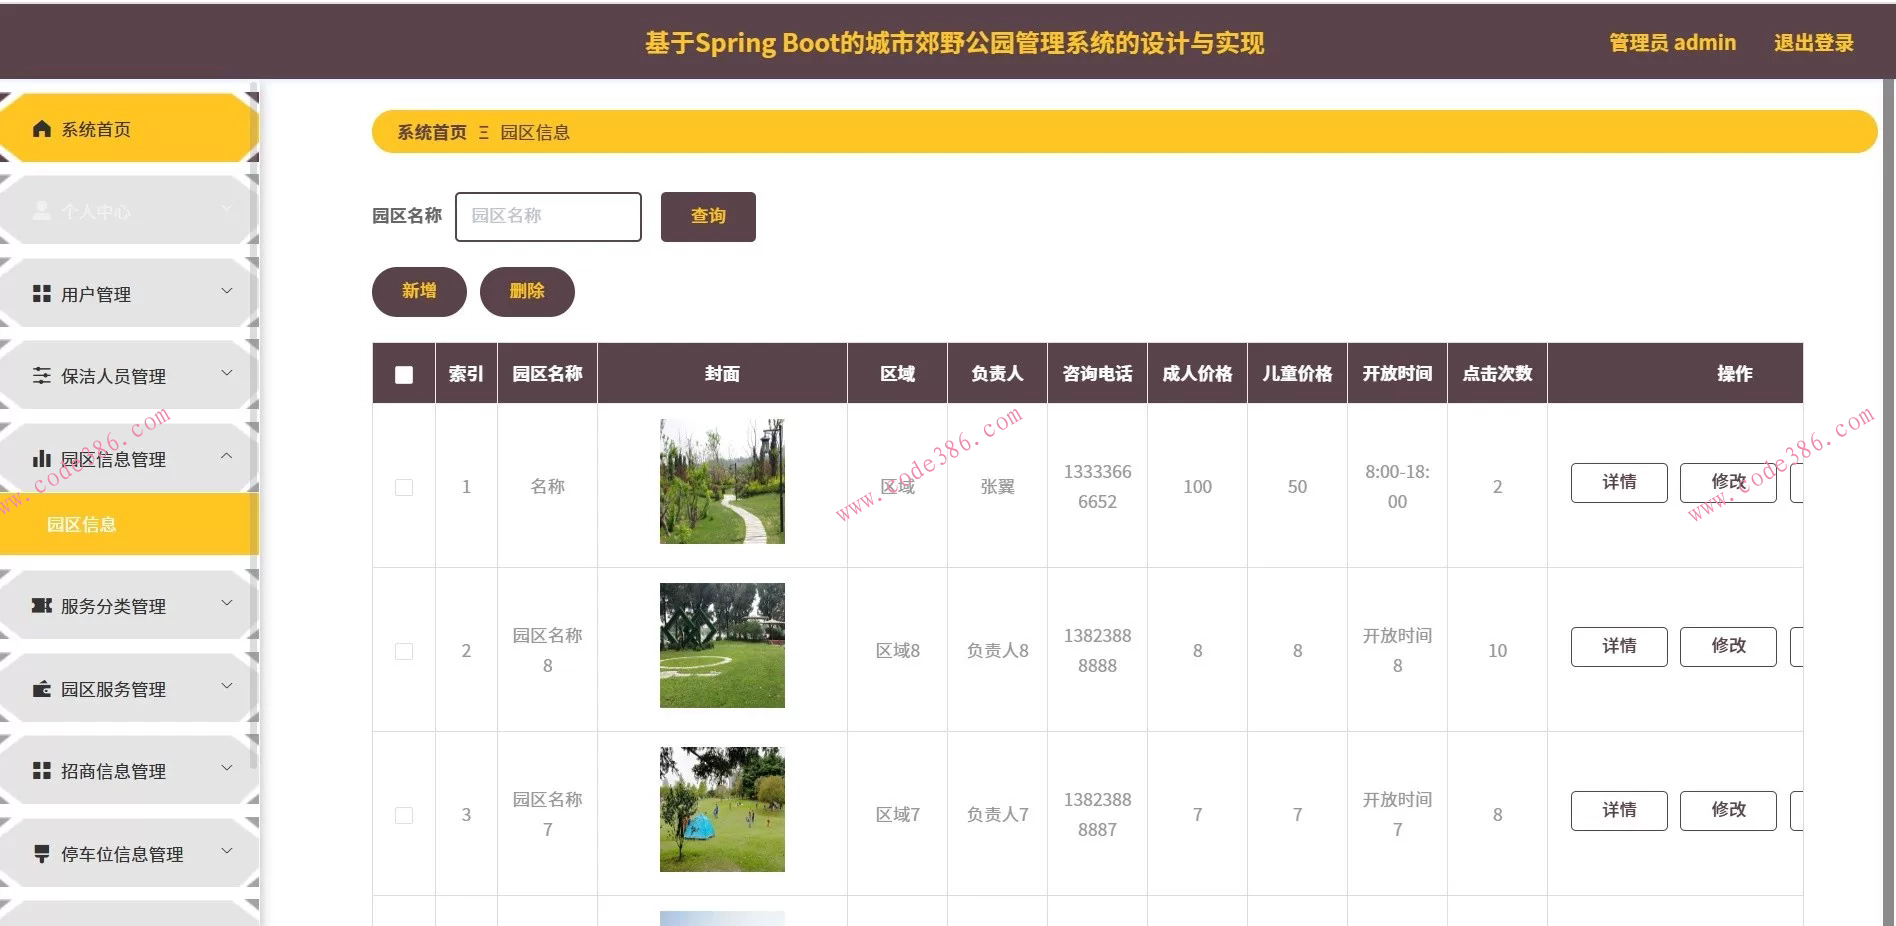
Task: Click the 退出登录 logout link
Action: point(1814,43)
